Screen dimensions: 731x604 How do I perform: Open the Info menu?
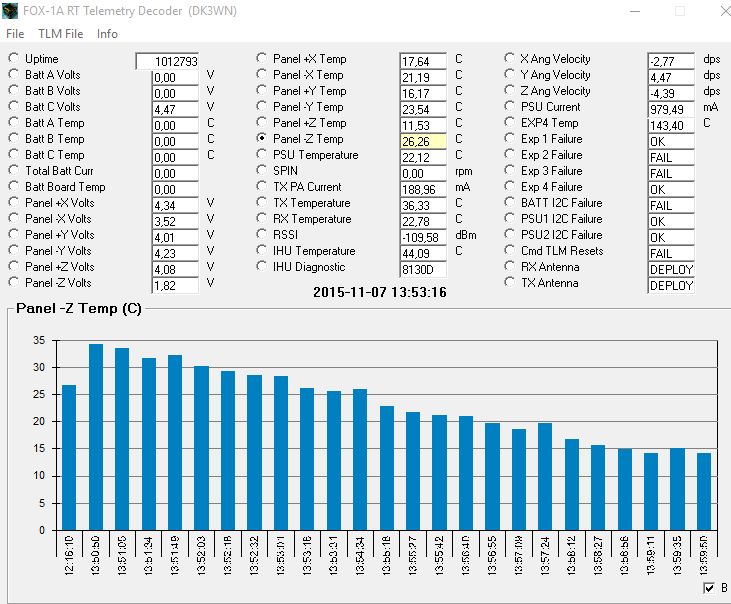click(107, 34)
